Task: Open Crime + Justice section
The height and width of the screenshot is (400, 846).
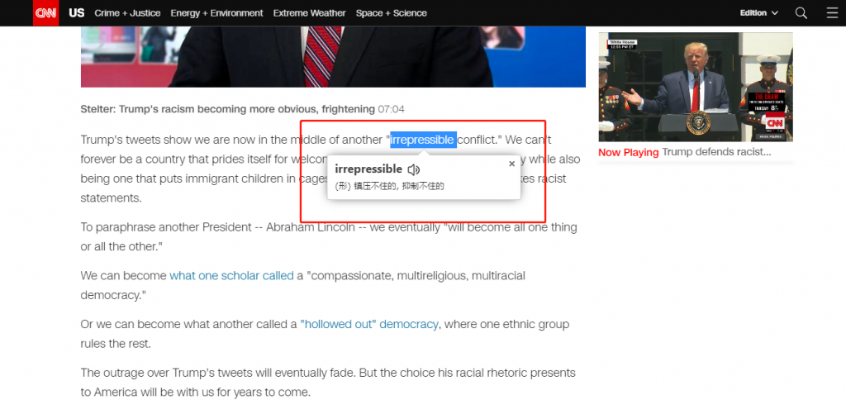Action: (x=127, y=13)
